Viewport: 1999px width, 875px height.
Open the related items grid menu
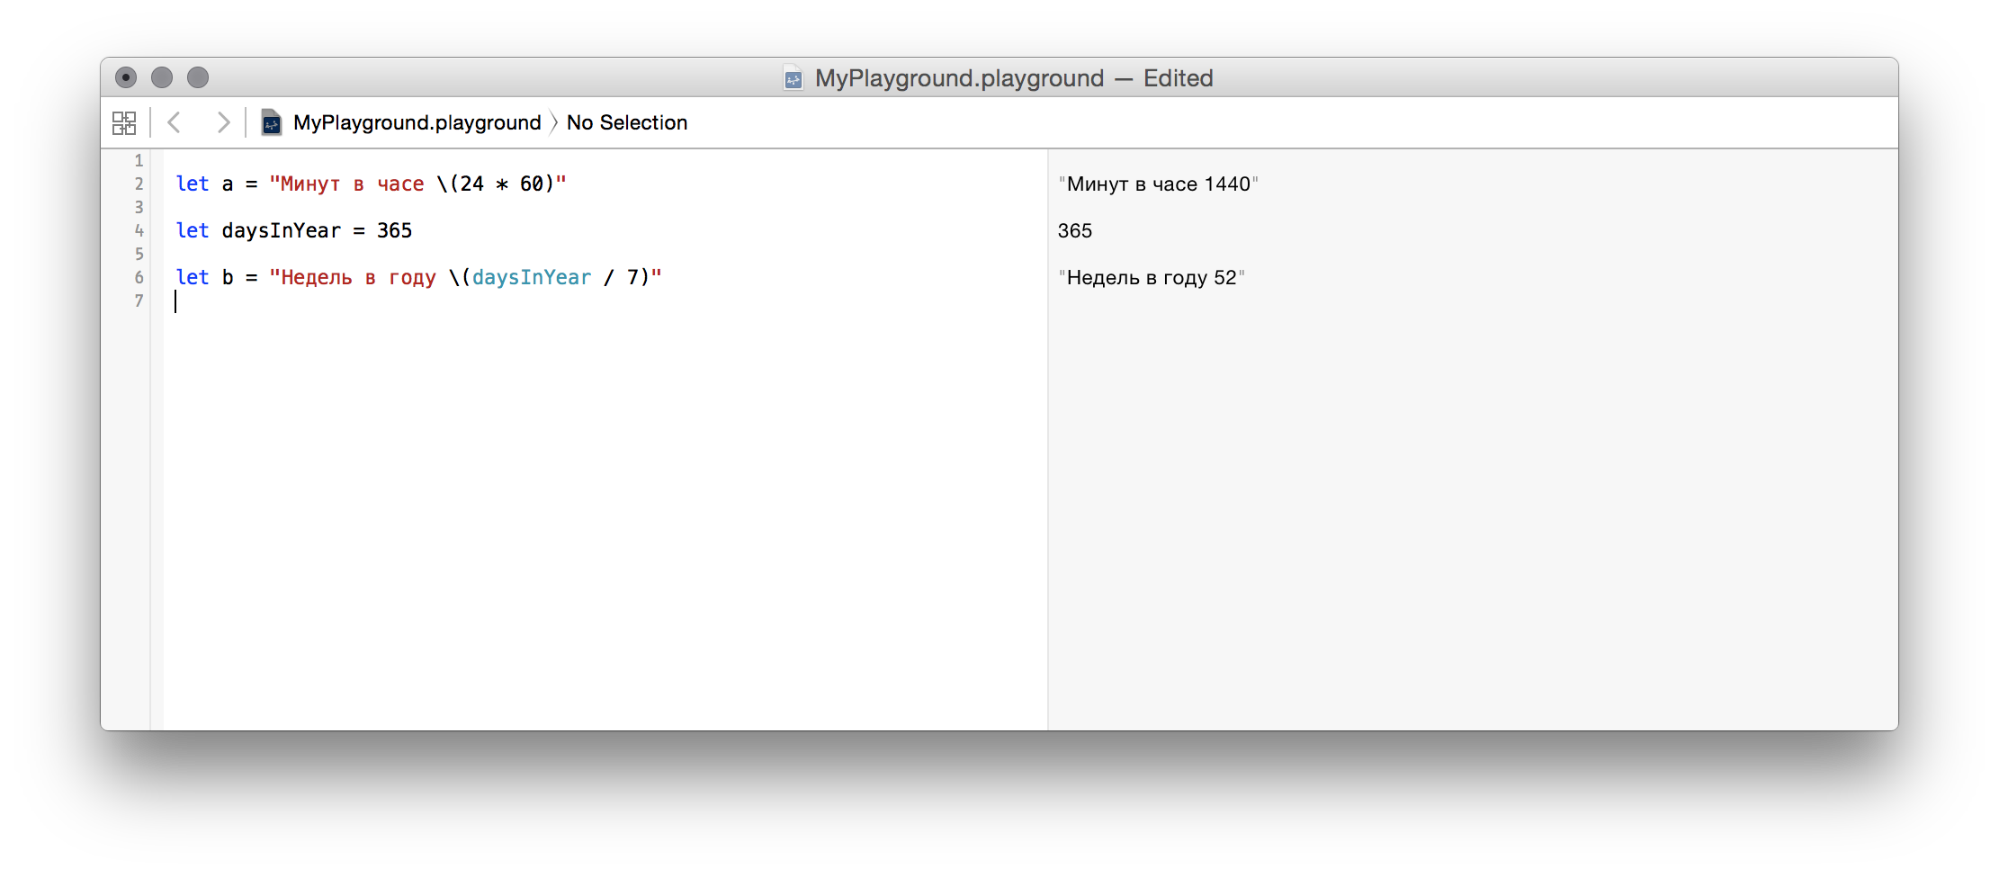[124, 123]
